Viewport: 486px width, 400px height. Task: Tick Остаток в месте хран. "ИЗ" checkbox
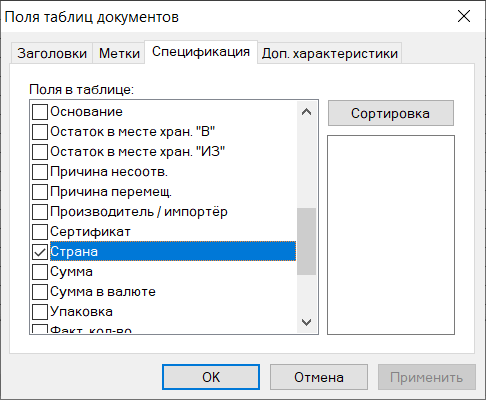point(40,152)
